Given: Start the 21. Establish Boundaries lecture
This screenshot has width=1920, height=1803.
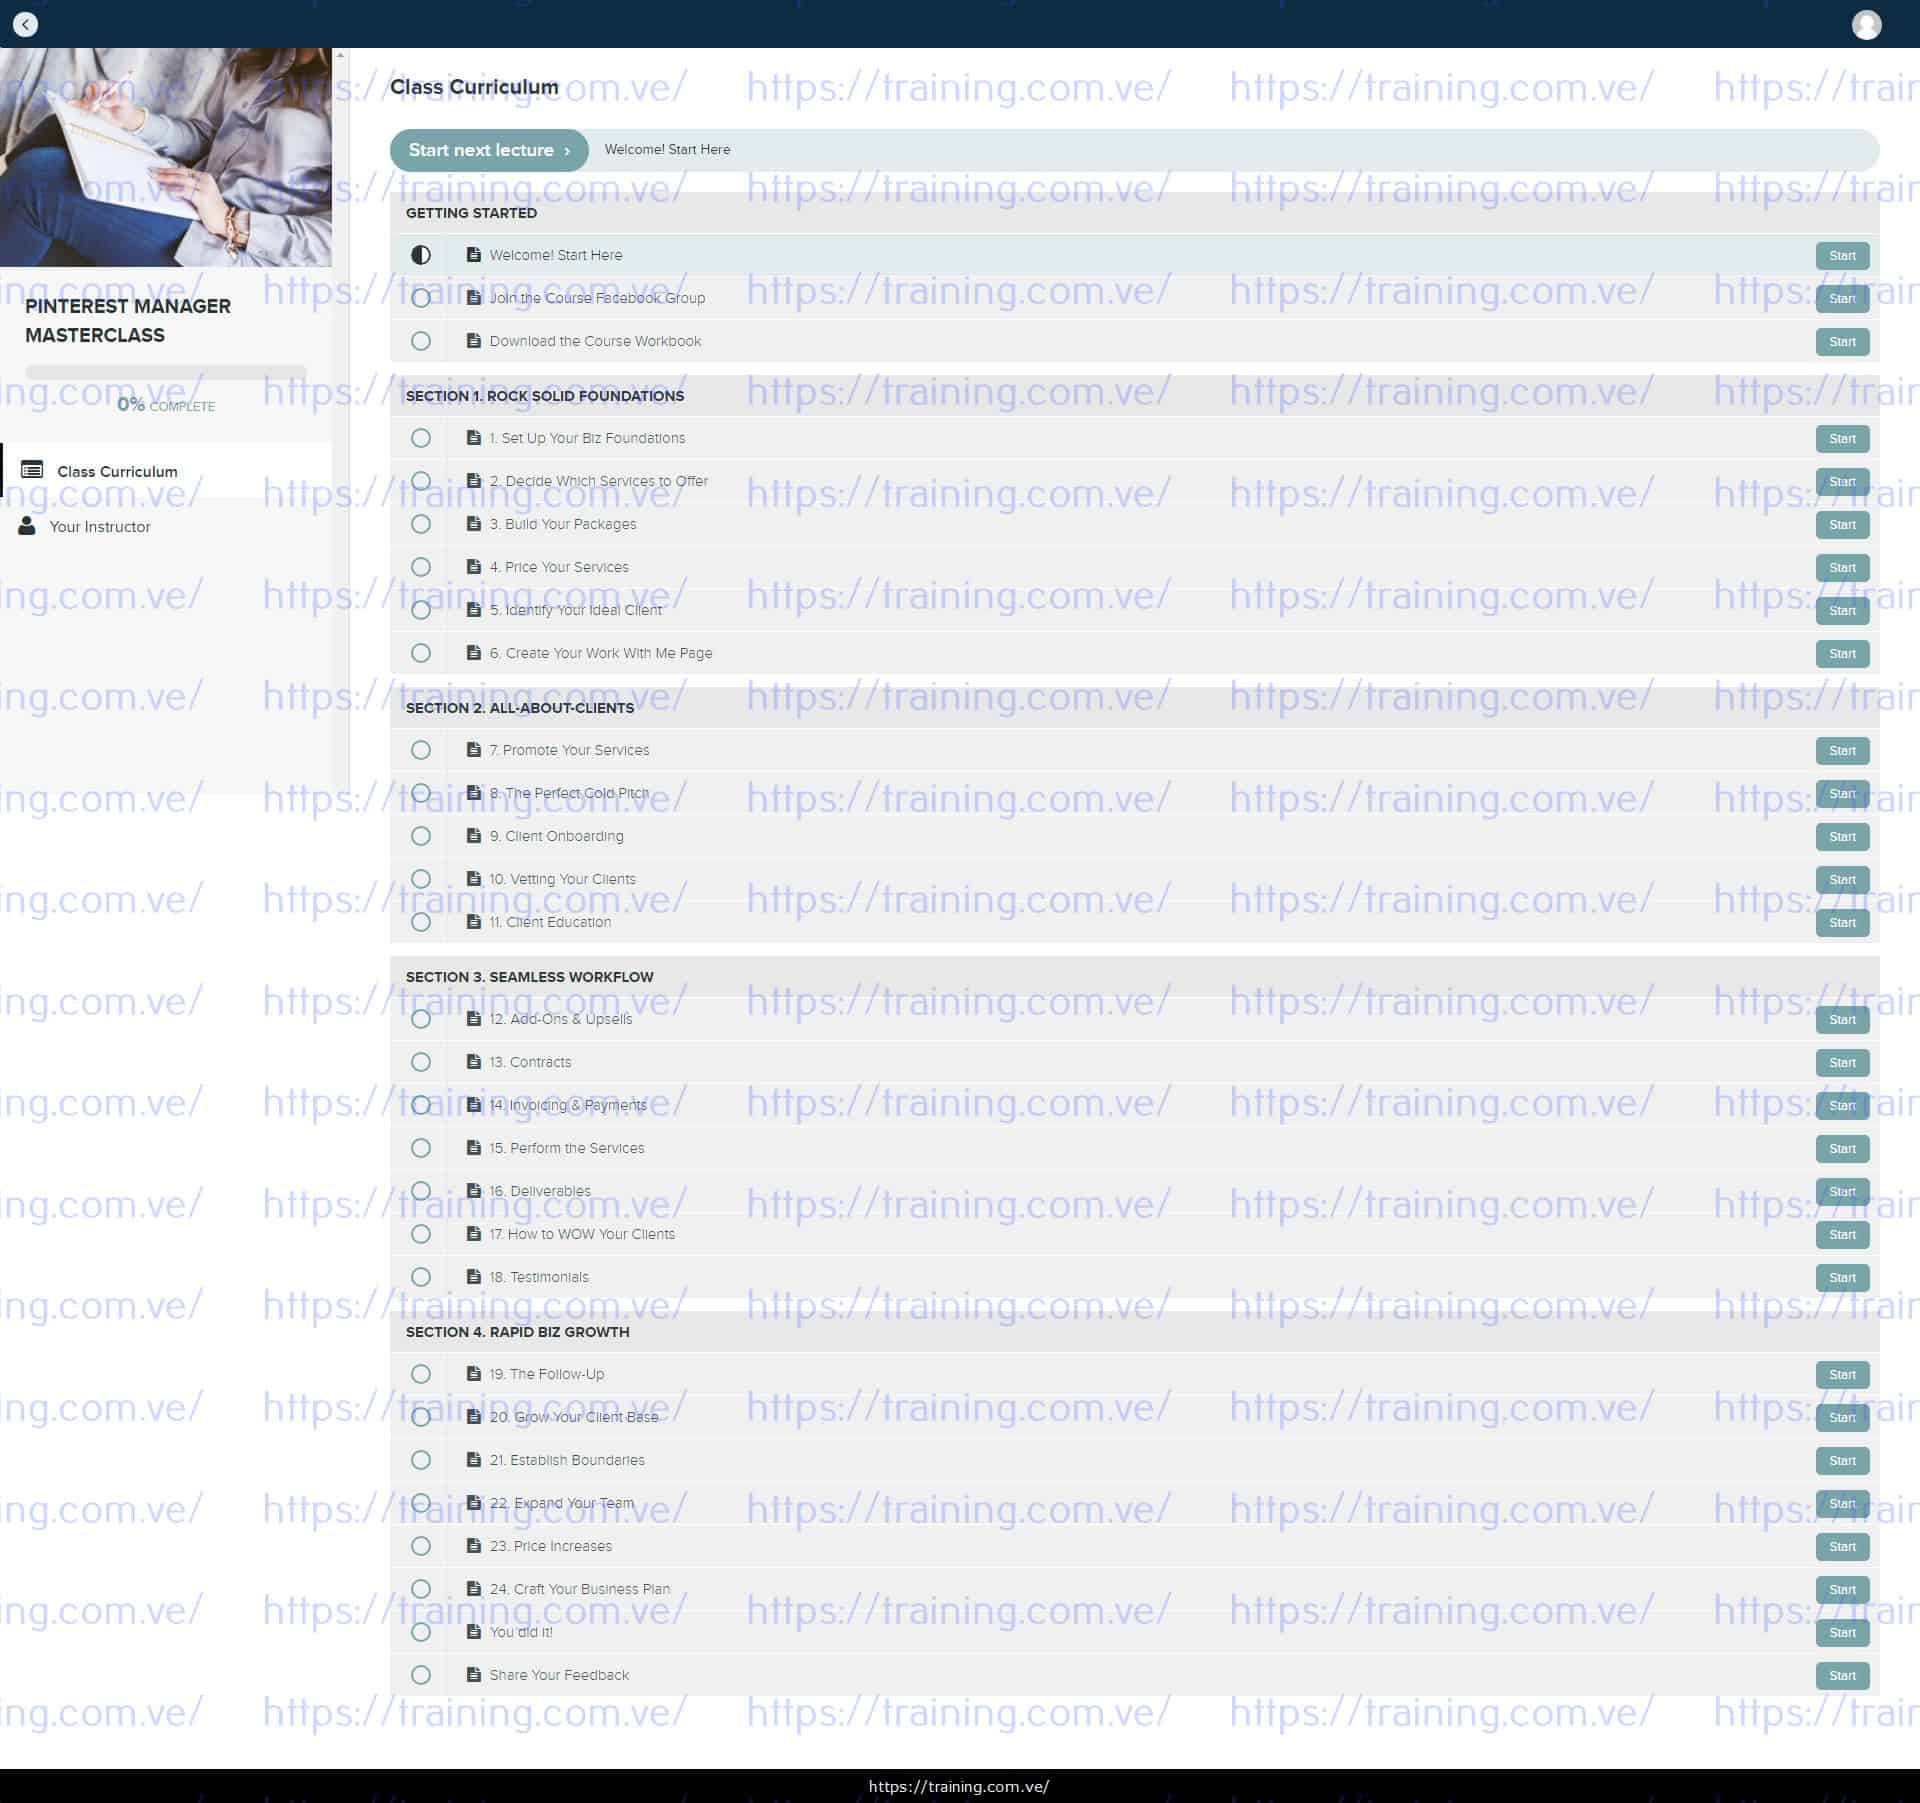Looking at the screenshot, I should click(1842, 1460).
